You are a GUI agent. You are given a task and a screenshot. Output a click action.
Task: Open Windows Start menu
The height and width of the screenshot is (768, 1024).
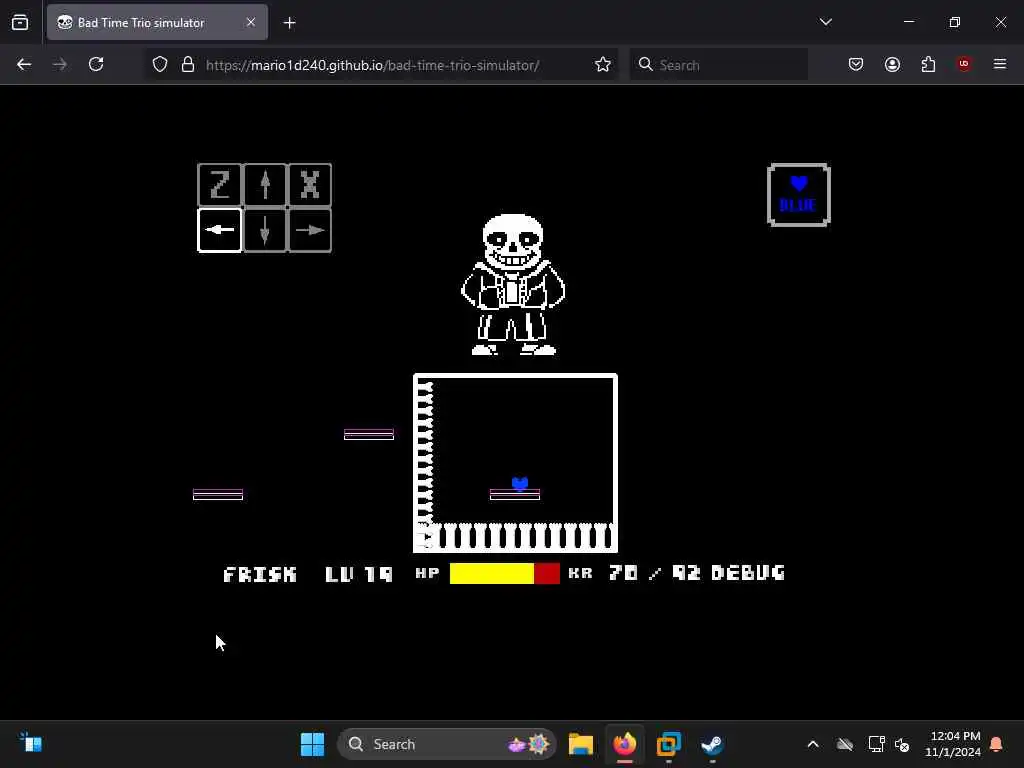(x=312, y=744)
